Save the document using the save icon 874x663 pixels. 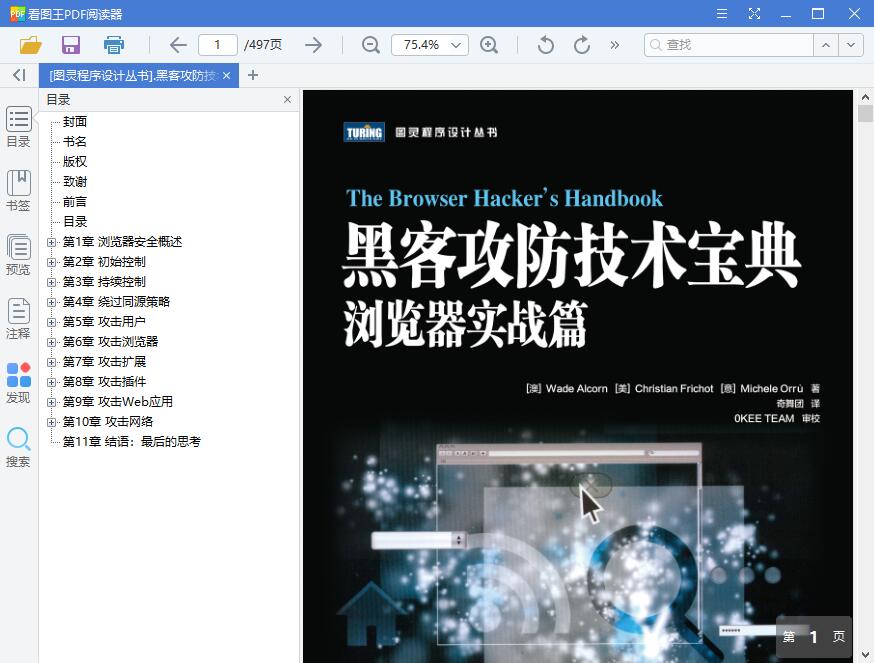coord(70,44)
